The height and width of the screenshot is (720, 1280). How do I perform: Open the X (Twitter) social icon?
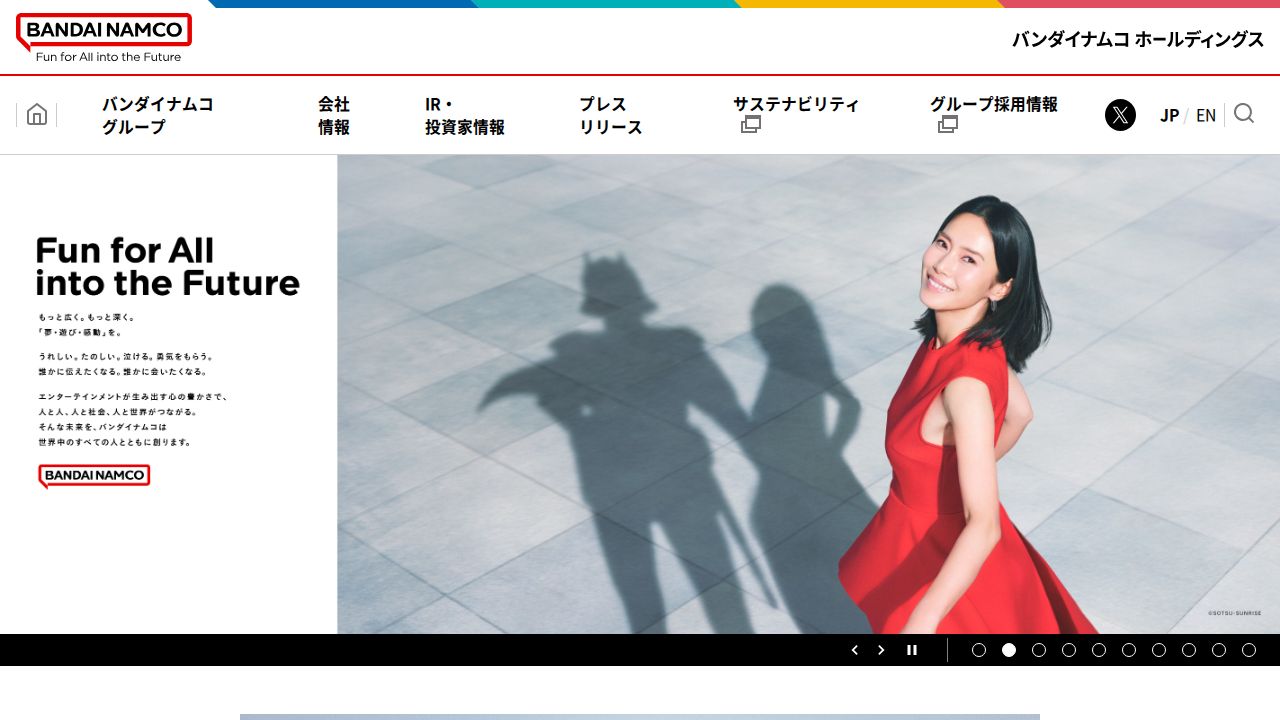(x=1120, y=115)
